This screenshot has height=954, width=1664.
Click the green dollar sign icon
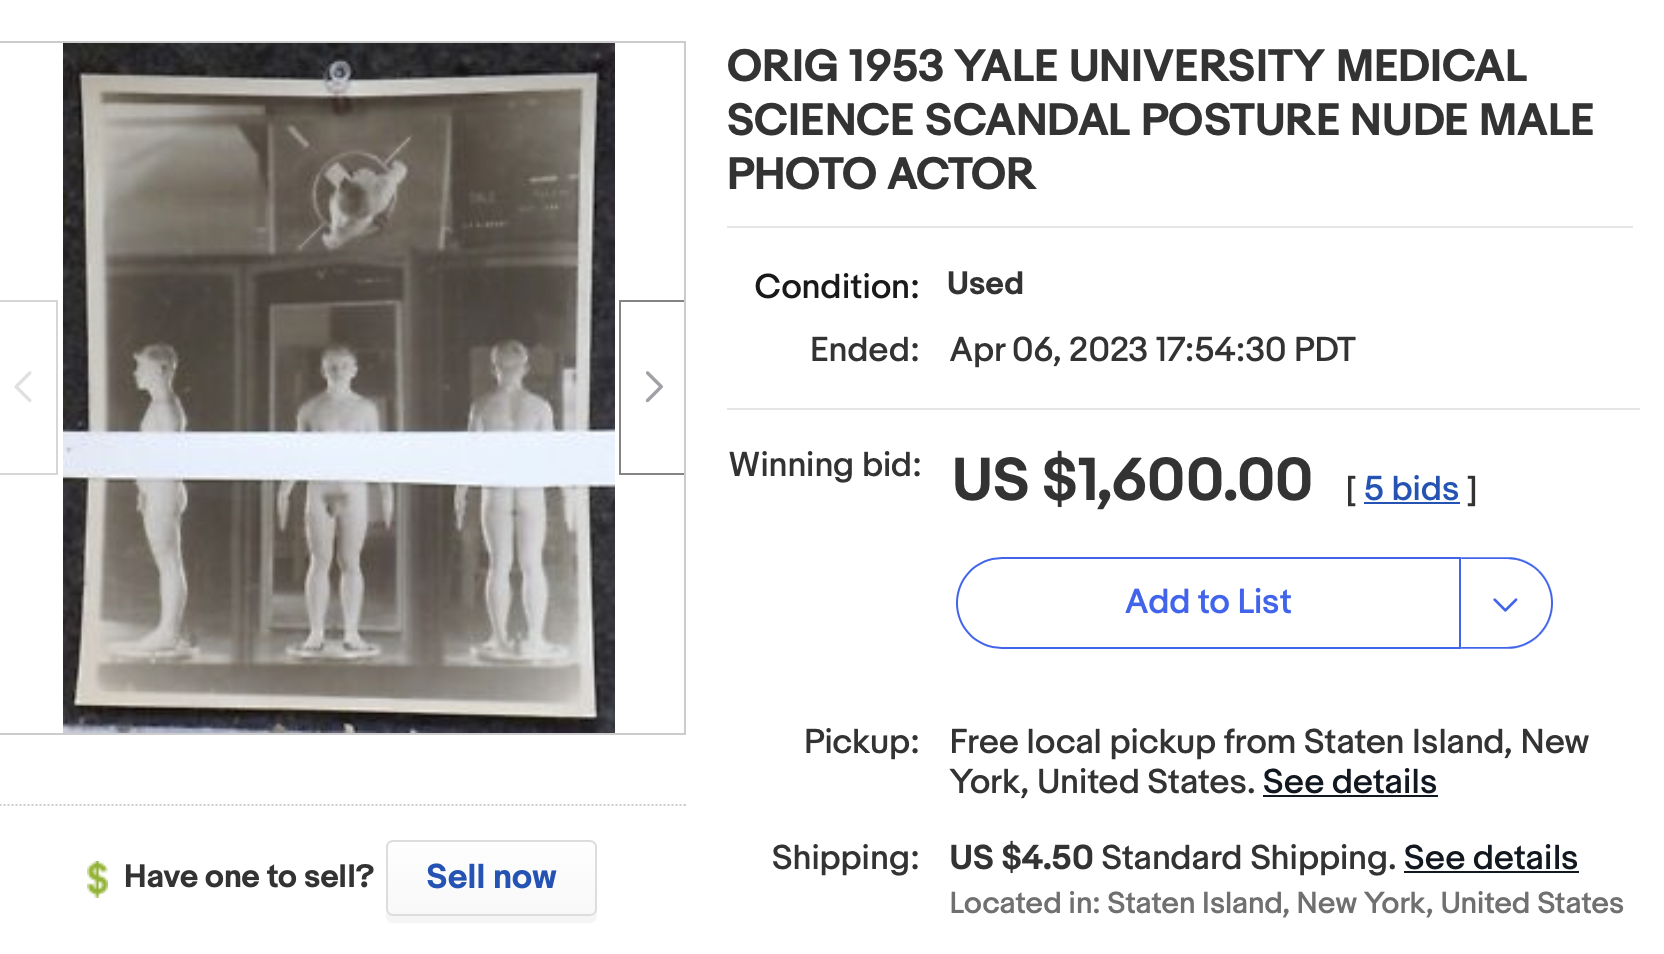[x=97, y=878]
